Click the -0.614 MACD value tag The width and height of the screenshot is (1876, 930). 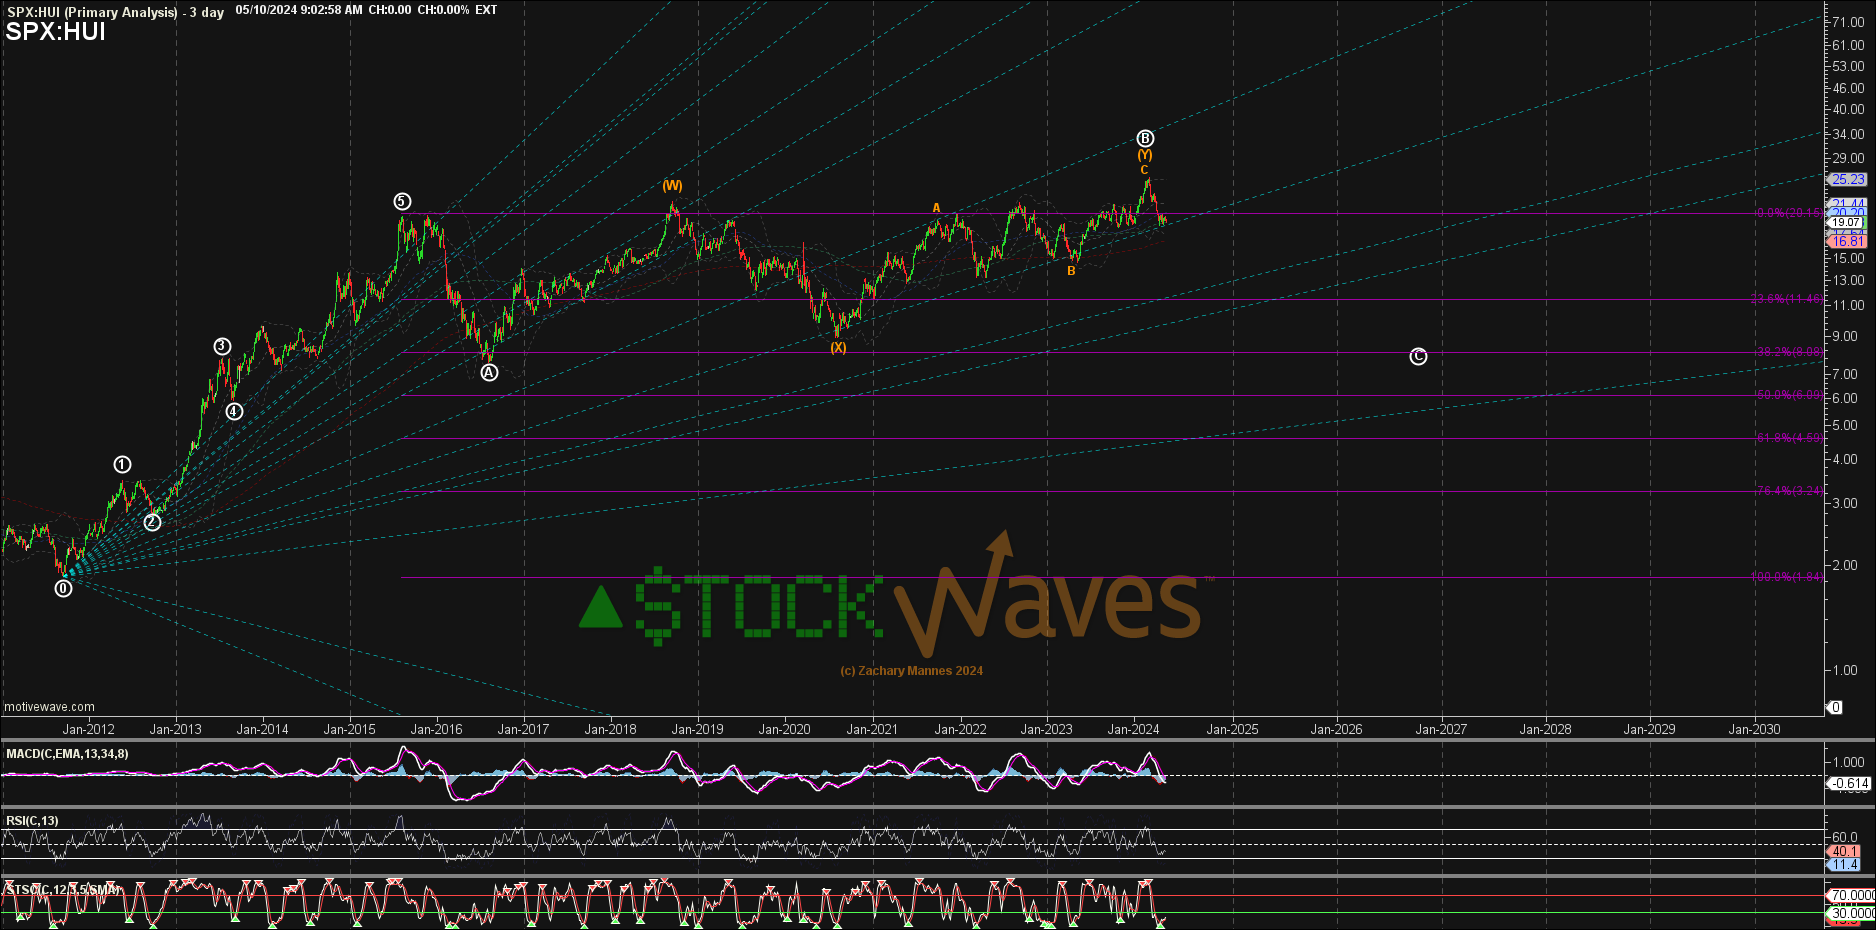click(x=1849, y=784)
